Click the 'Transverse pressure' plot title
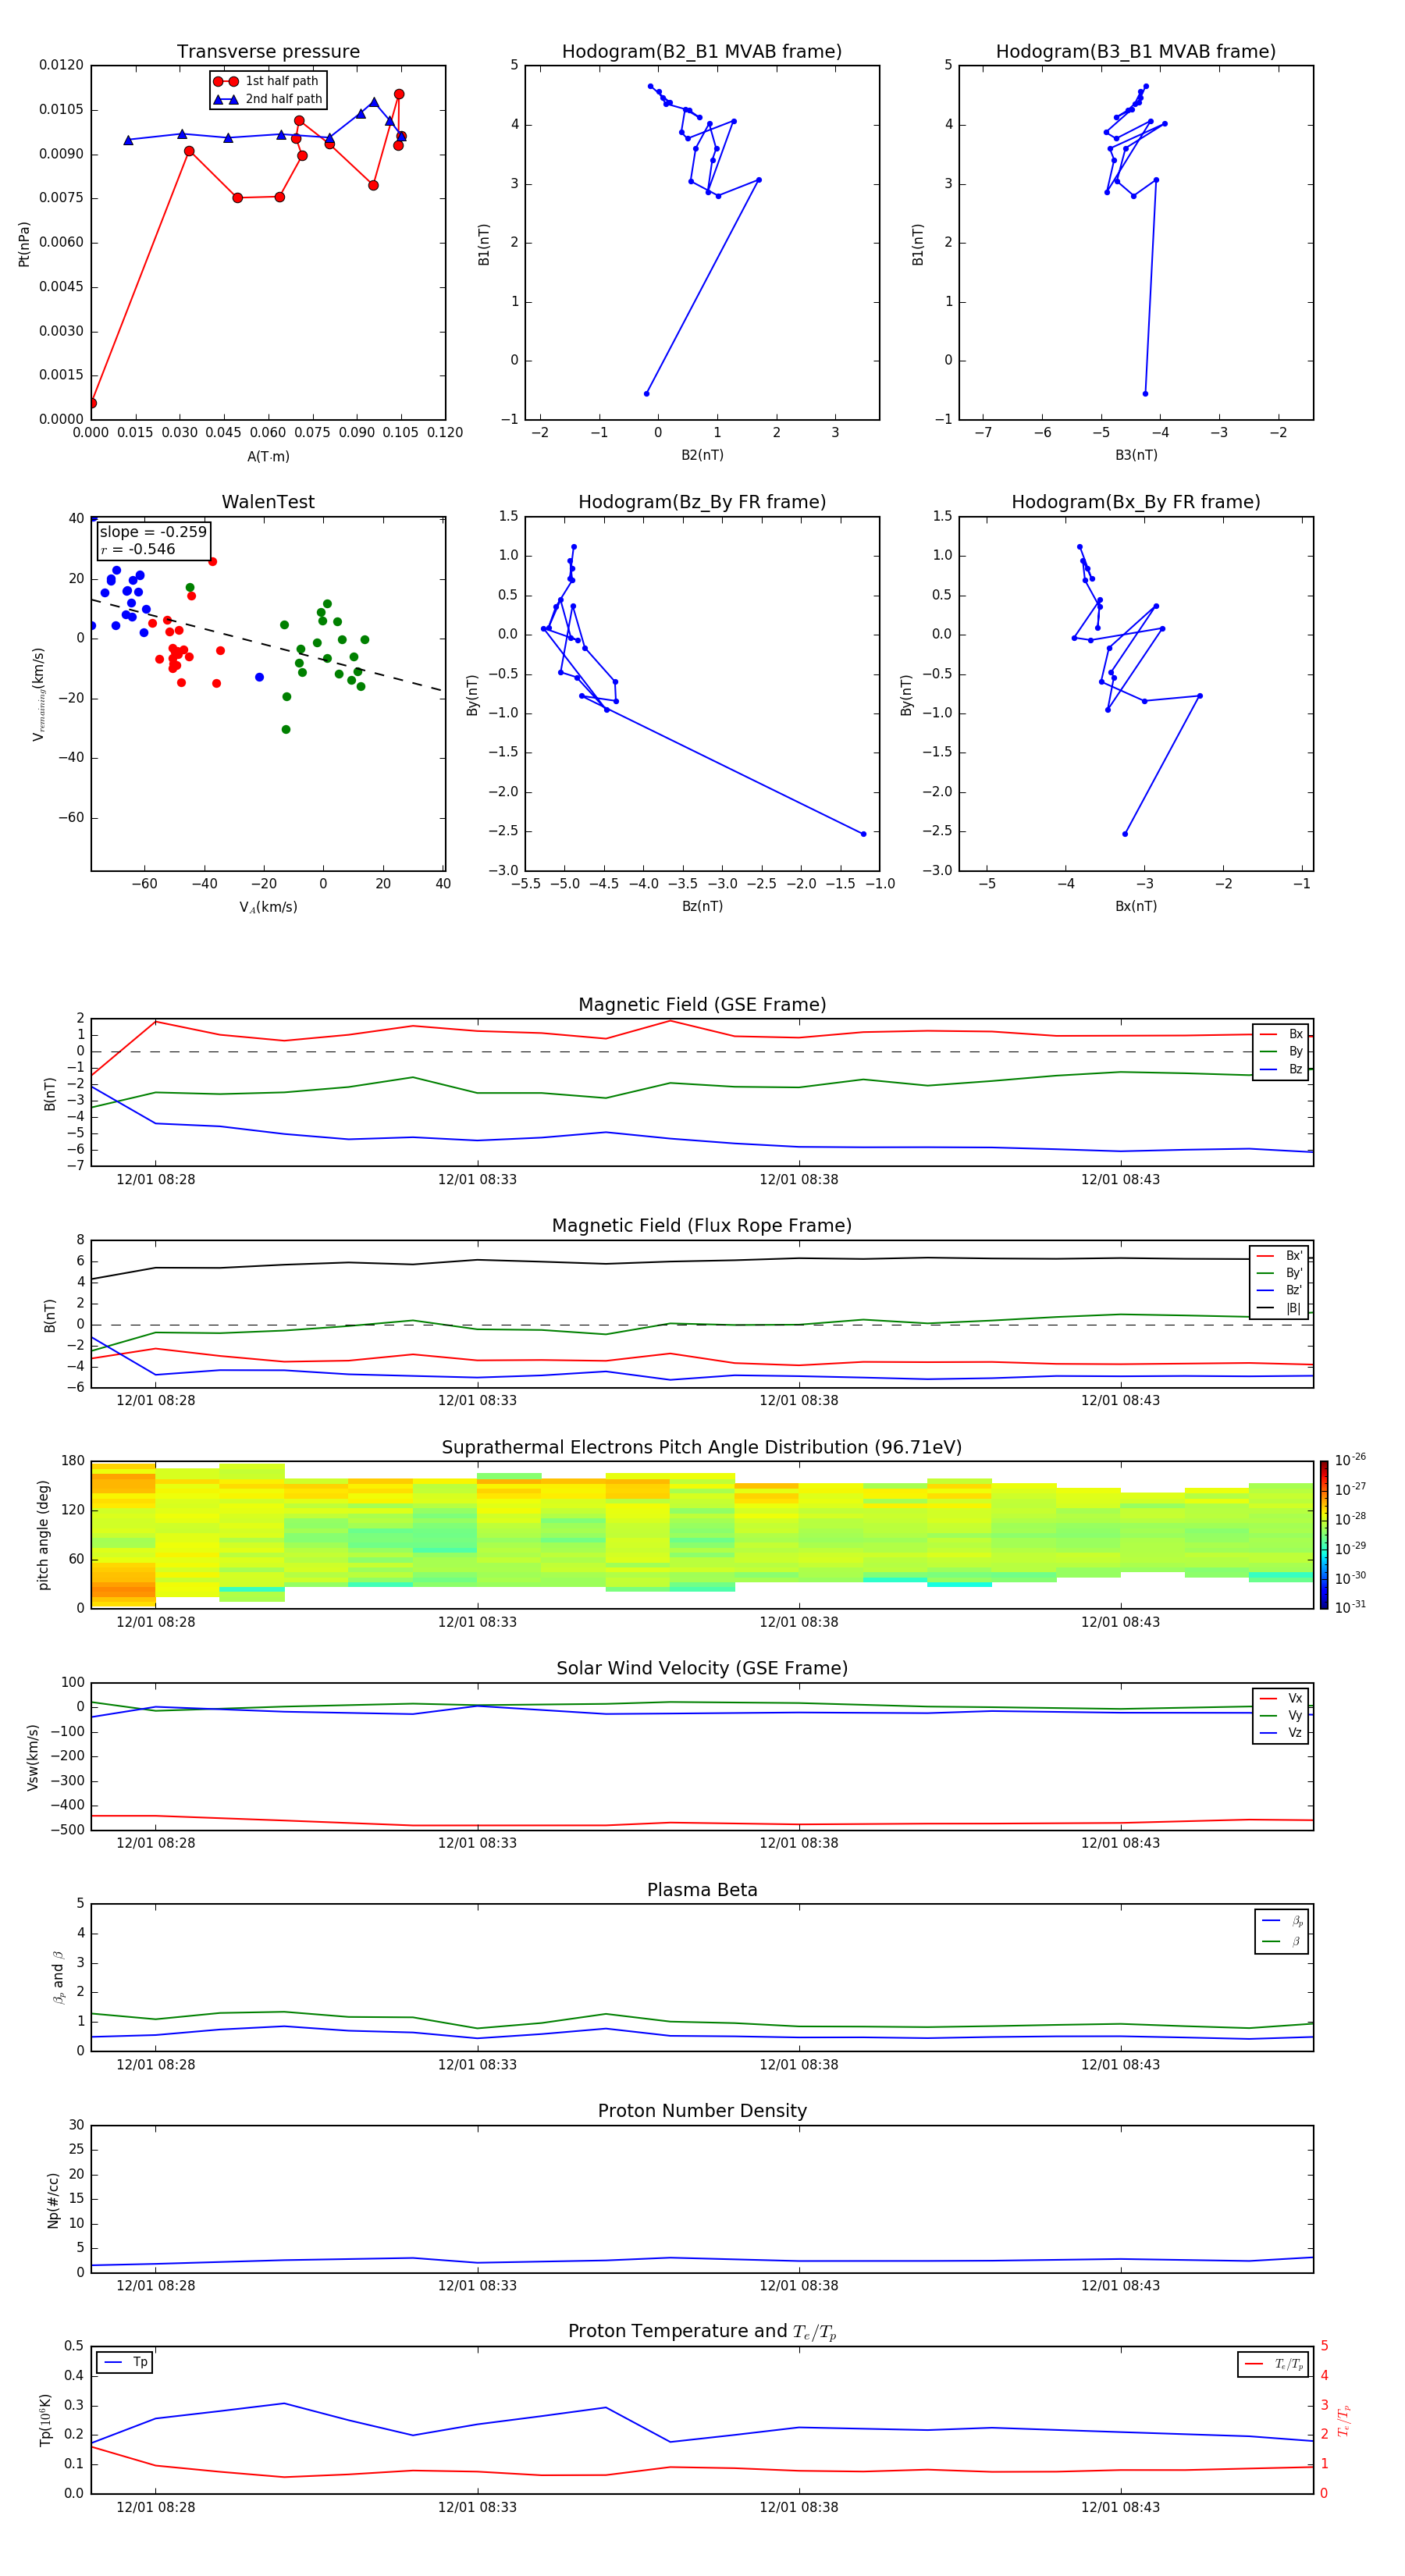 pyautogui.click(x=268, y=52)
